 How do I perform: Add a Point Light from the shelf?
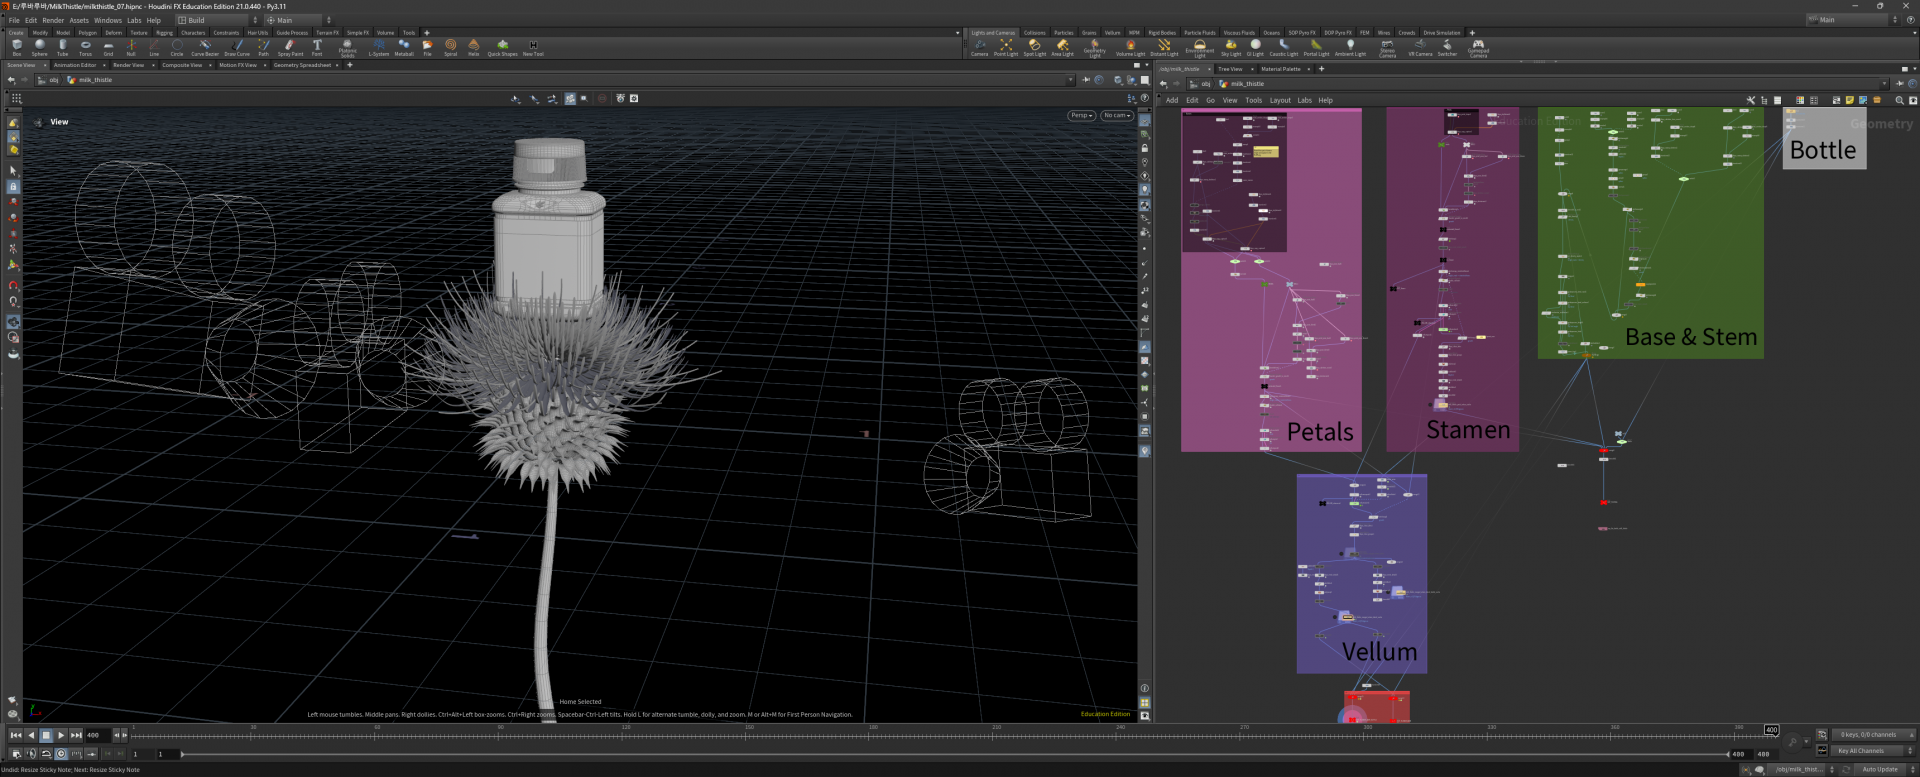pos(1006,46)
